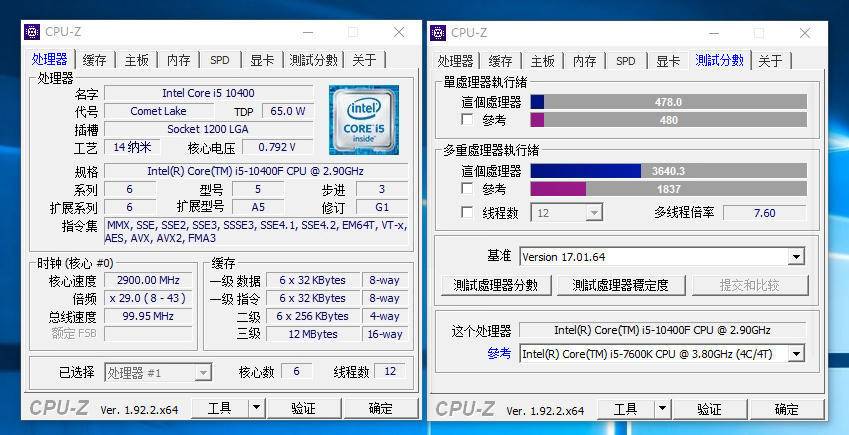Click the CPU-Z app icon in left window title bar
849x435 pixels.
pos(32,32)
